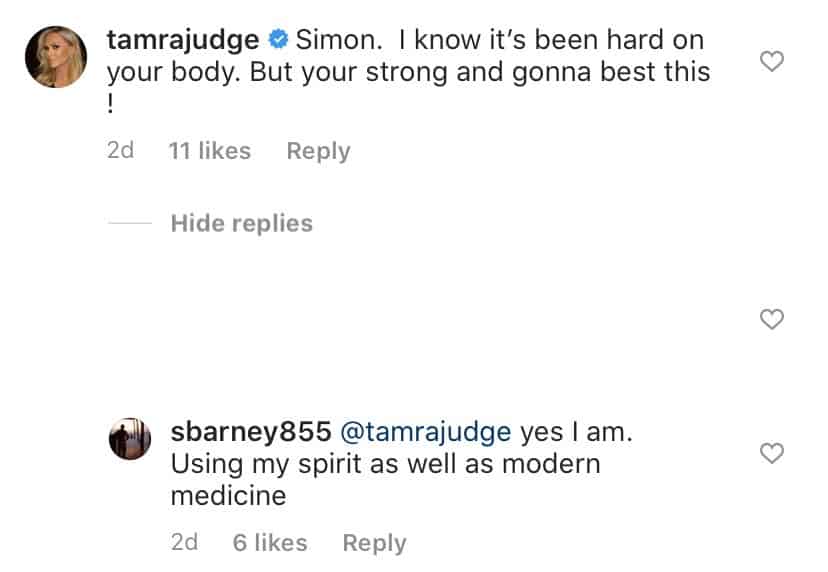
Task: Click the word medicine in sbarney855's reply
Action: coord(229,496)
